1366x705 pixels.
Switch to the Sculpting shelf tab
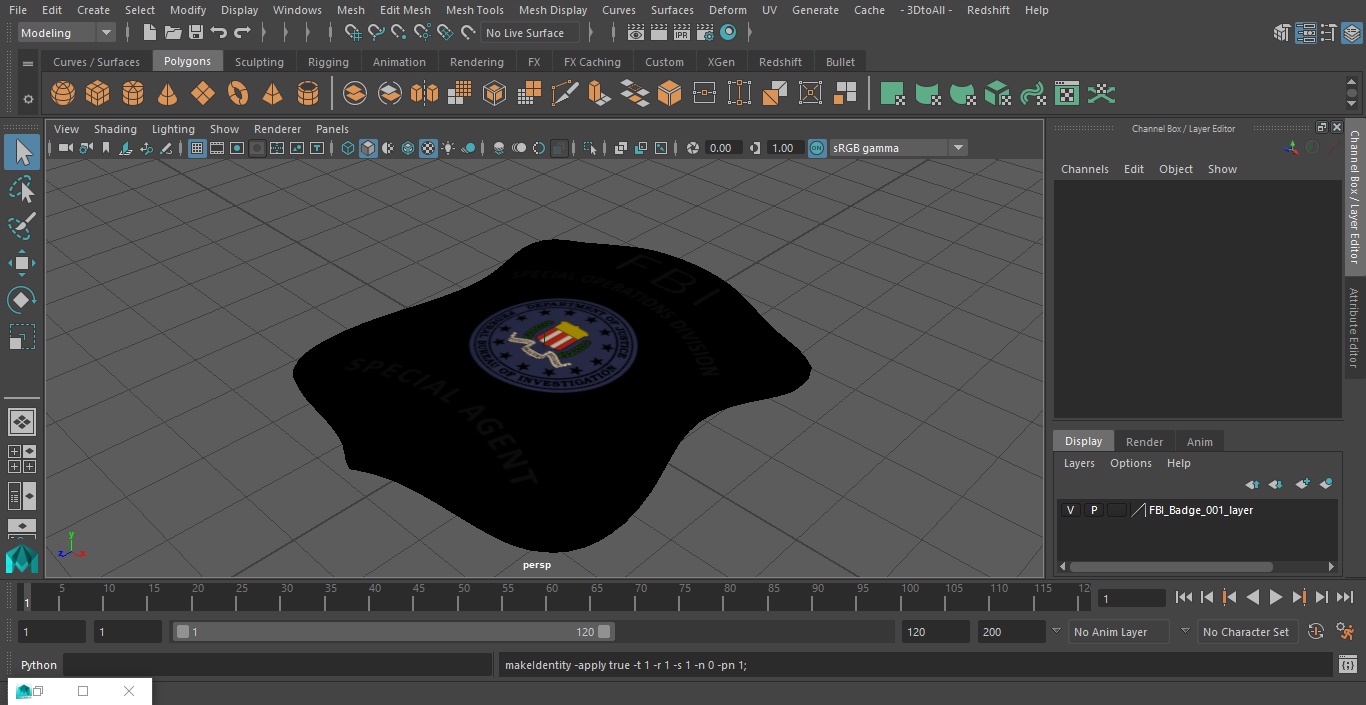(x=259, y=62)
